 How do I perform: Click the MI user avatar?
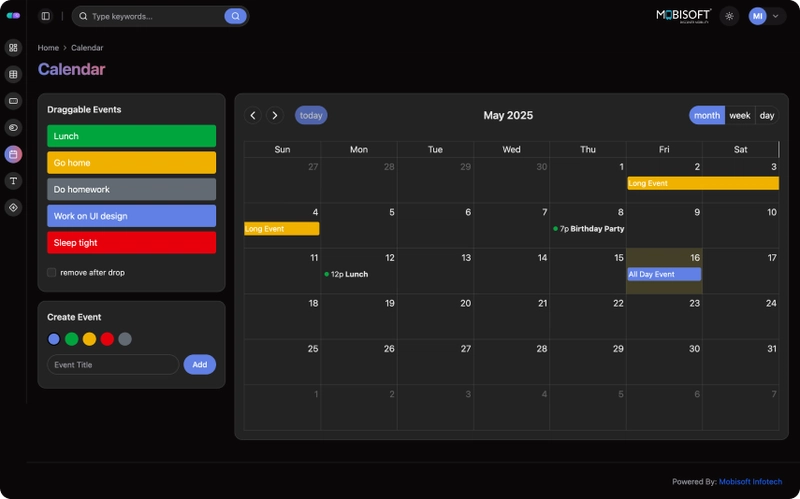click(x=757, y=16)
